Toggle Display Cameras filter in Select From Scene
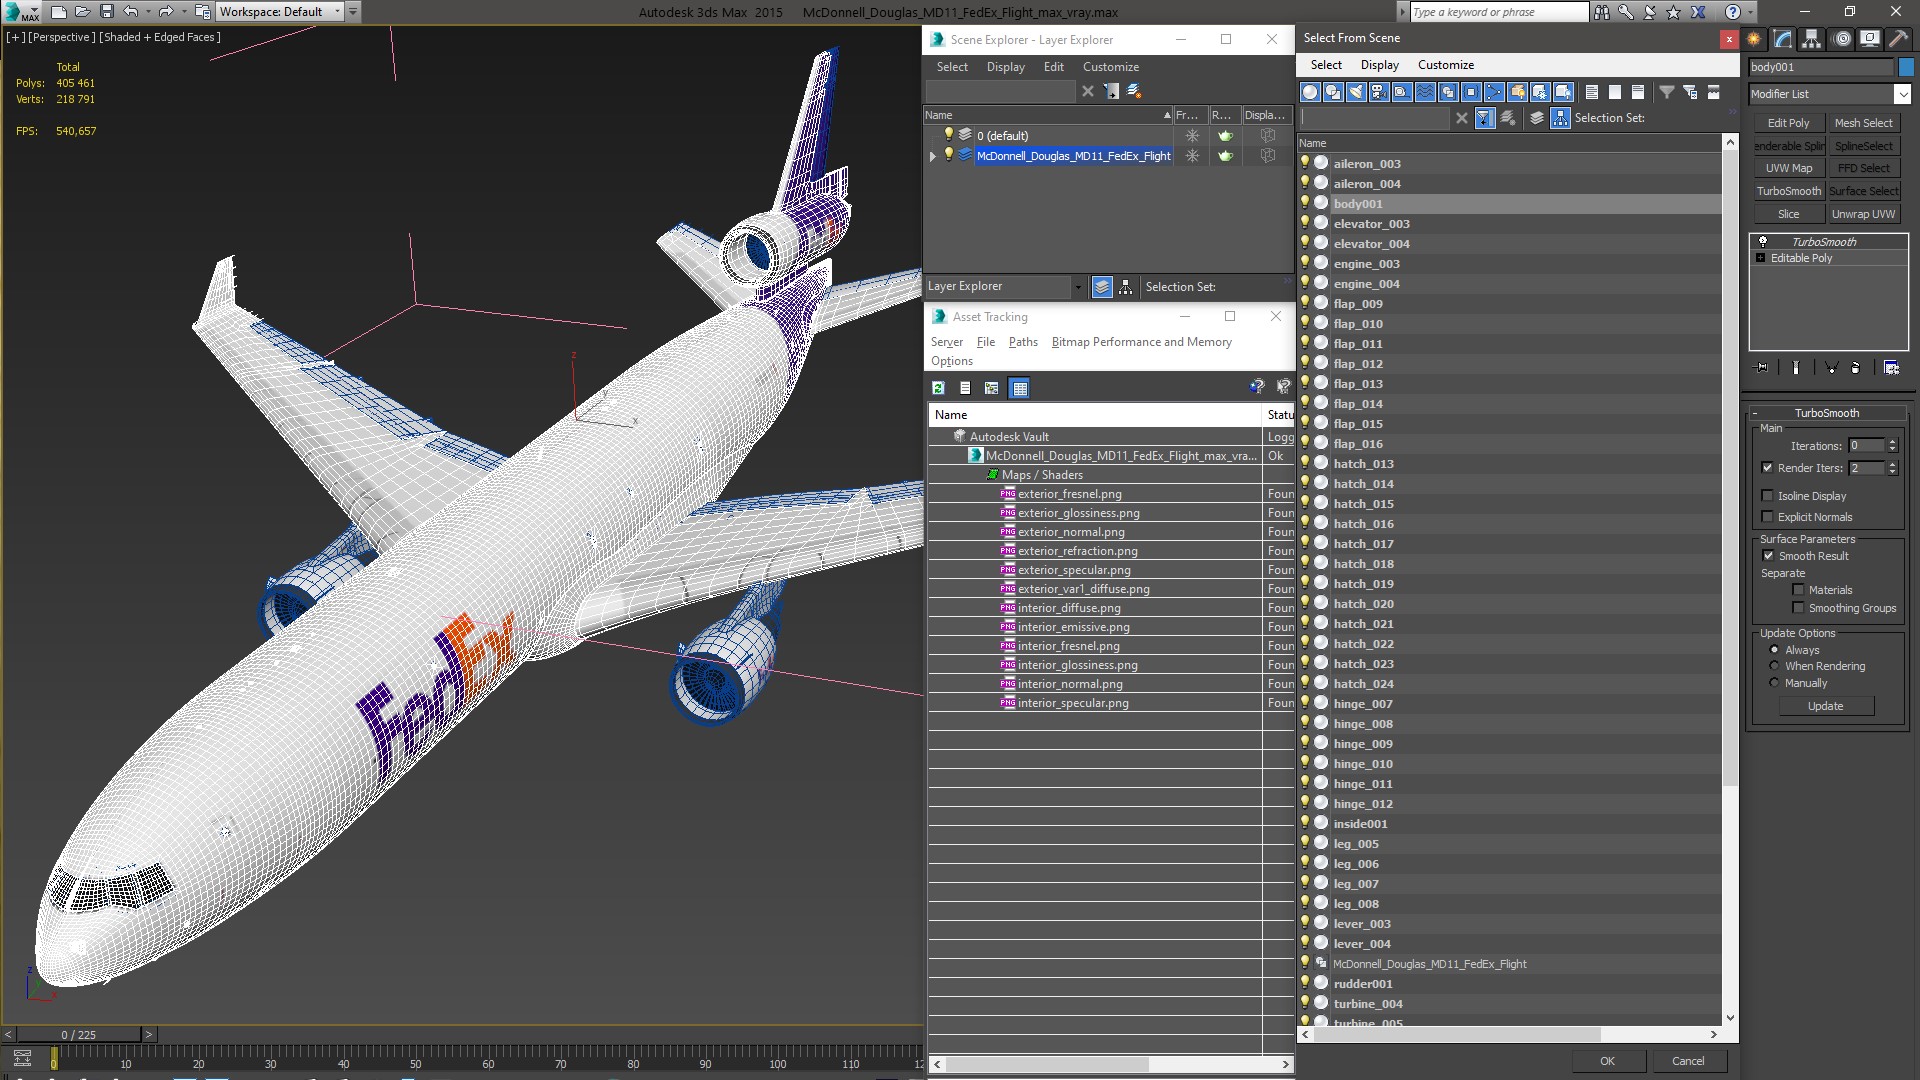This screenshot has height=1080, width=1920. point(1379,92)
